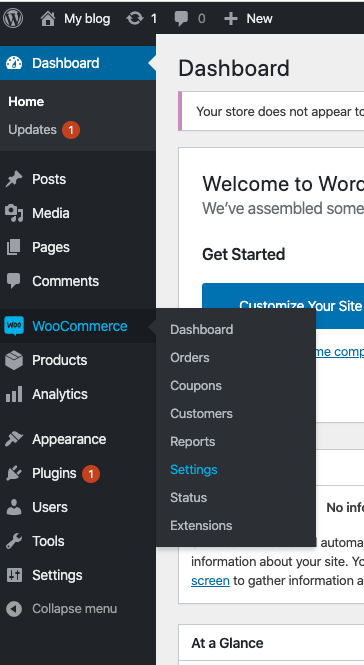
Task: Click the Plugins update count badge
Action: [x=91, y=474]
